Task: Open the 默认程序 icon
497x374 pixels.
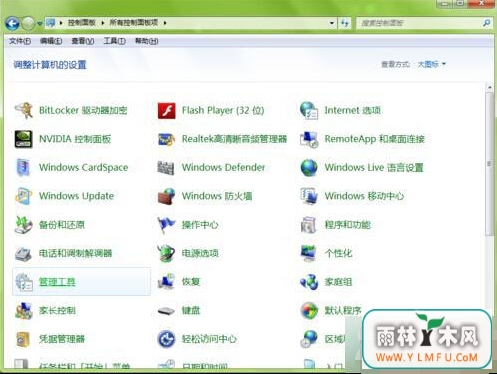Action: (309, 311)
